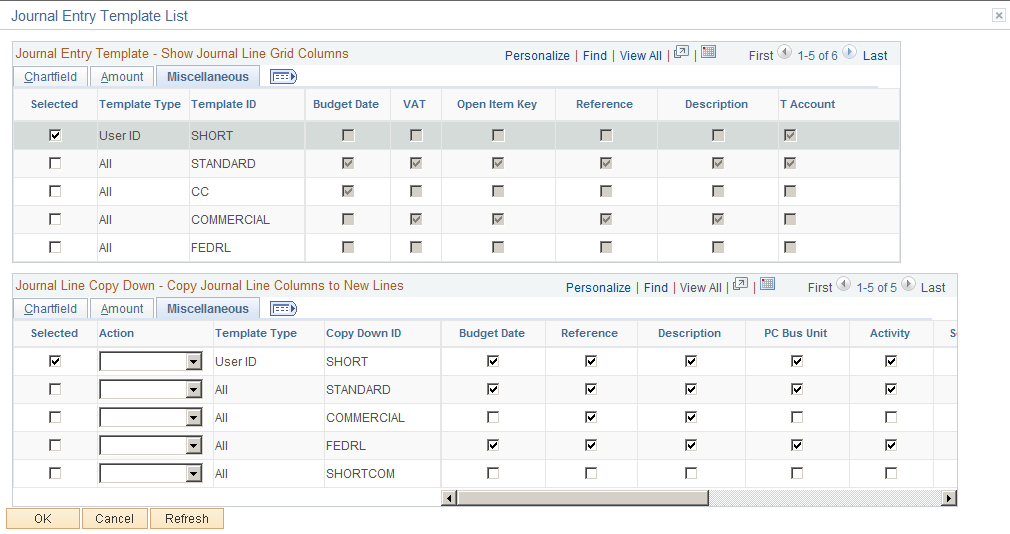
Task: Toggle PC Bus Unit for SHORT copy down row
Action: tap(797, 361)
